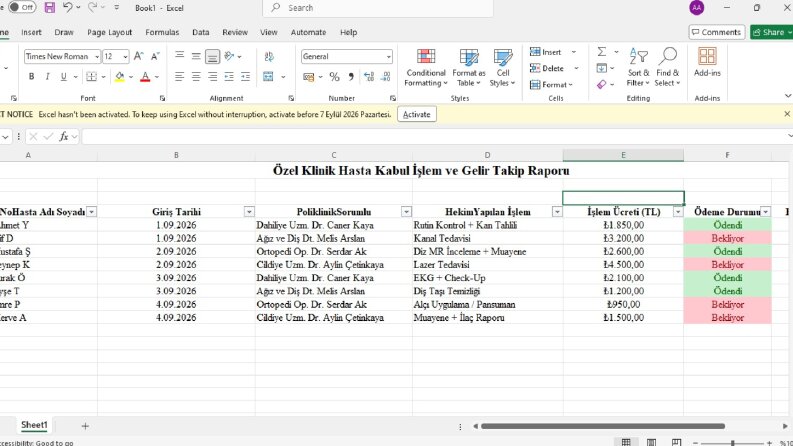Open İşlem Ücreti (TL) filter dropdown

click(678, 212)
